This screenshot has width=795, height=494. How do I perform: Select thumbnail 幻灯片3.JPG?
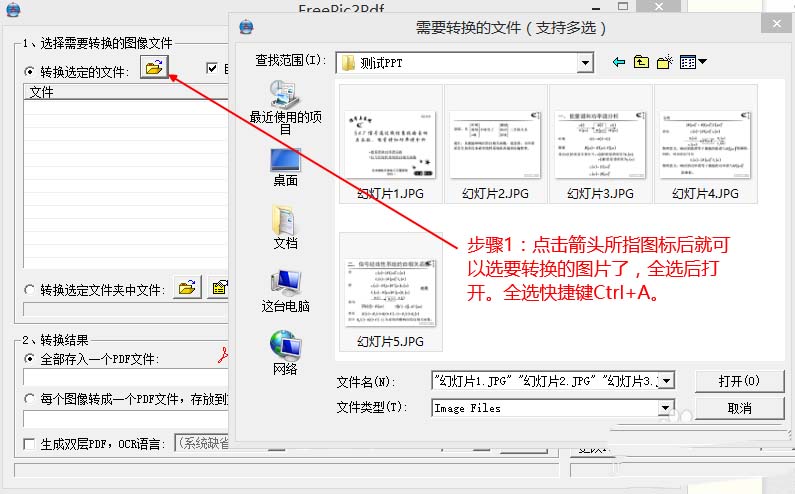click(x=600, y=145)
